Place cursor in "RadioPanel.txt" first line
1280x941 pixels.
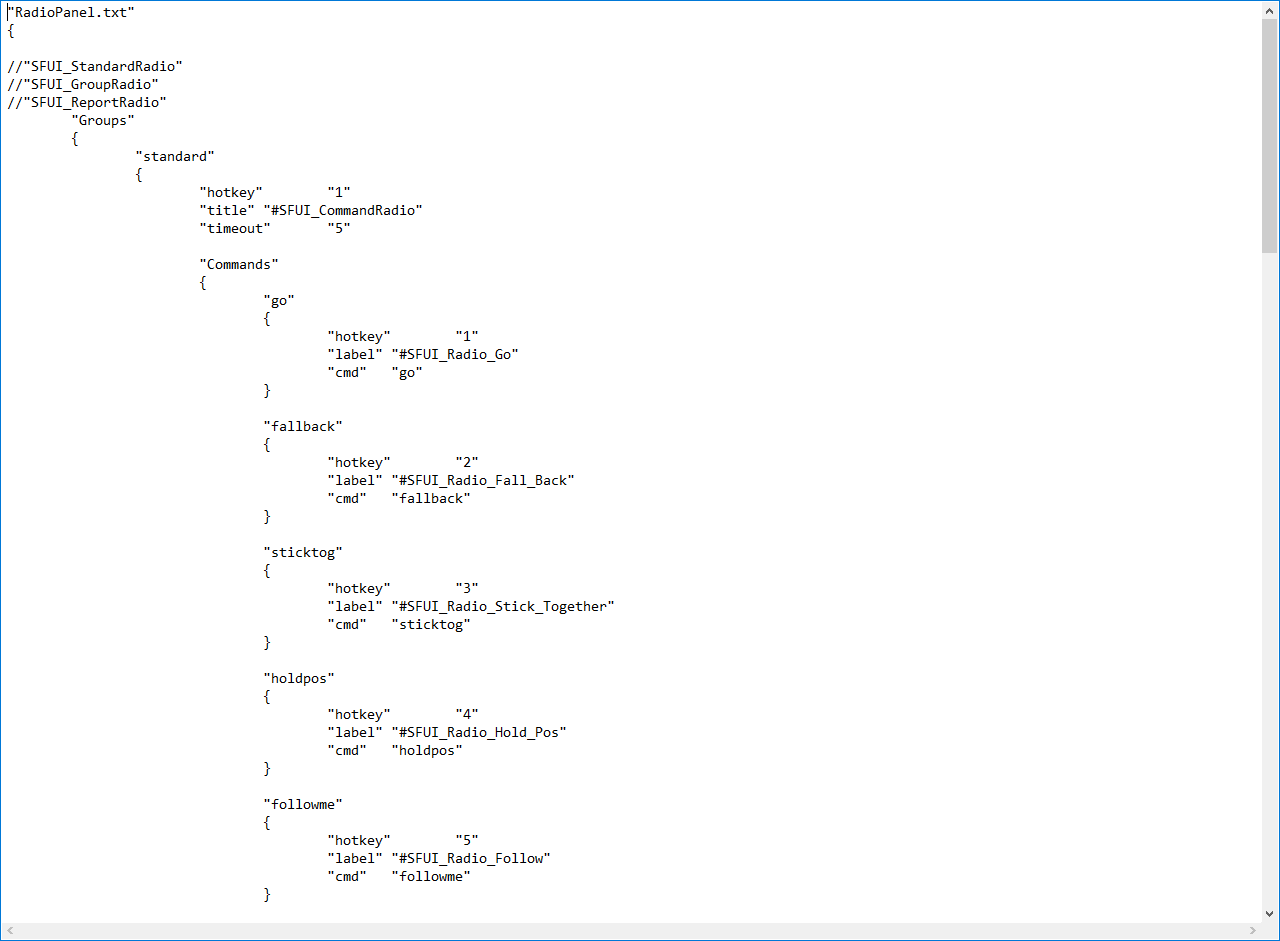coord(71,12)
